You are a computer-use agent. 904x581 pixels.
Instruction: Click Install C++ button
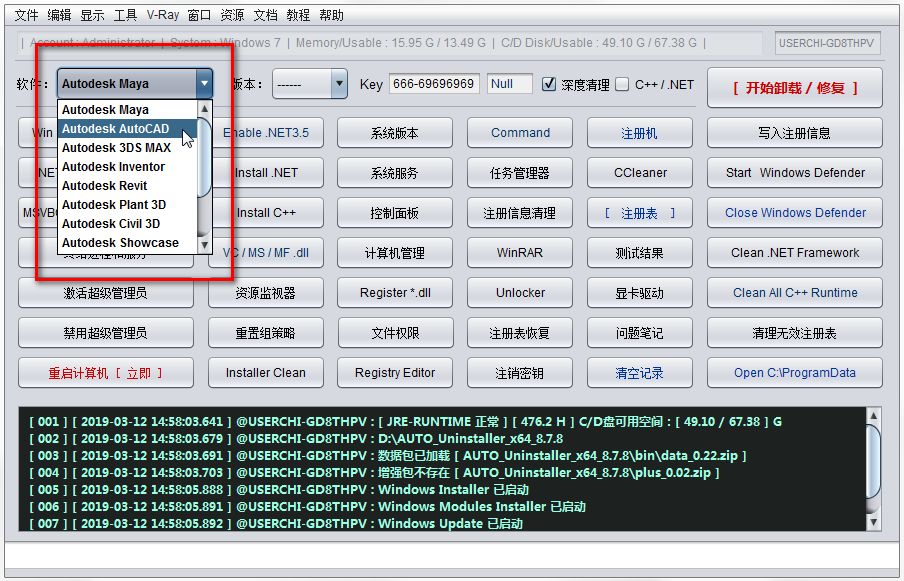click(x=266, y=213)
